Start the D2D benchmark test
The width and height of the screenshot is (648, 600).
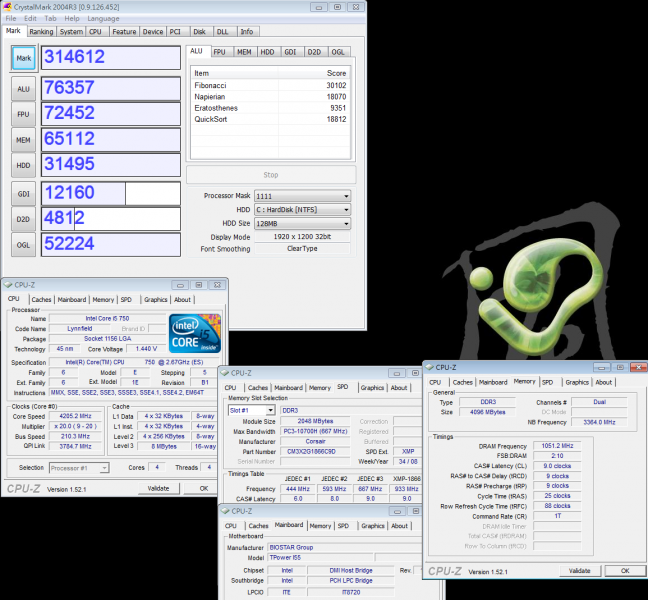pos(24,217)
